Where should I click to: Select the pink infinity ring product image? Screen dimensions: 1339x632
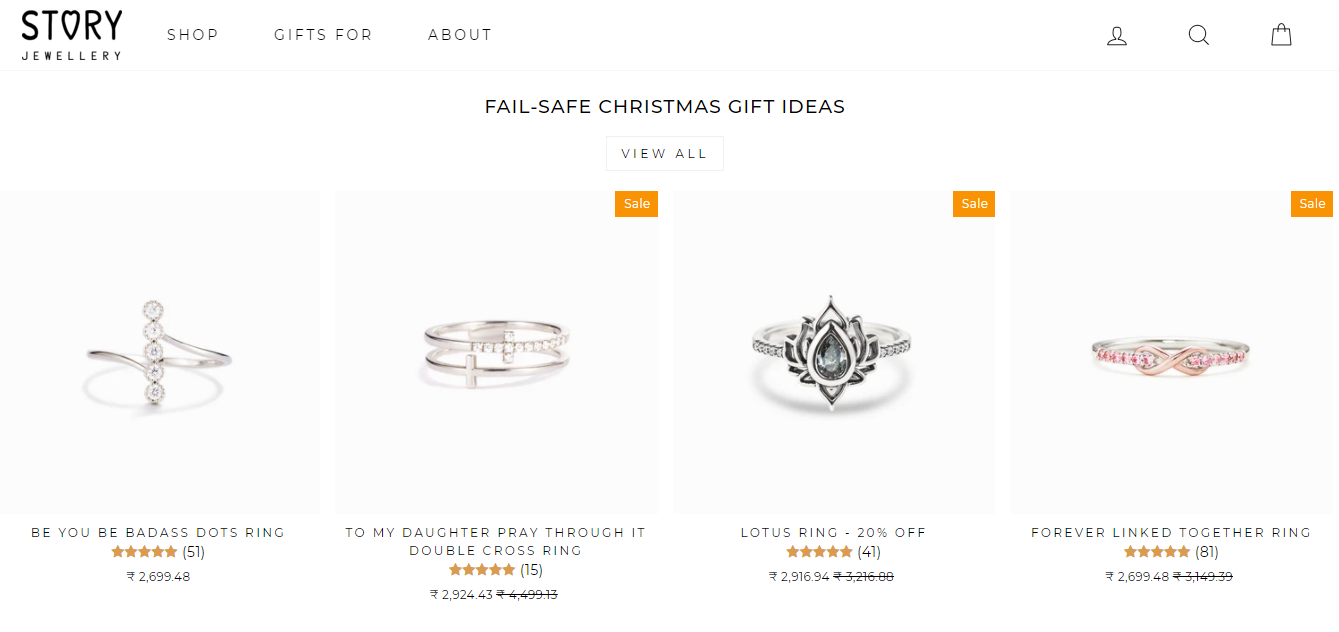point(1170,352)
